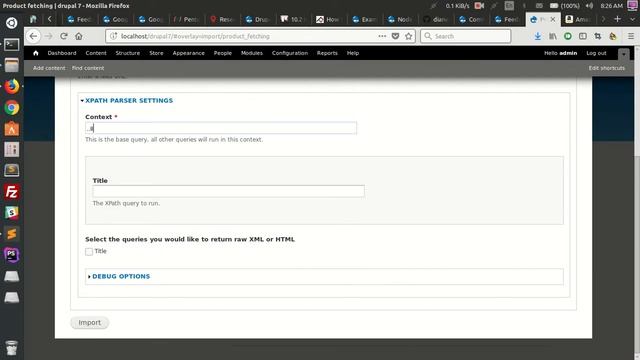The width and height of the screenshot is (640, 360).
Task: Open the Firefox home page
Action: [x=79, y=36]
